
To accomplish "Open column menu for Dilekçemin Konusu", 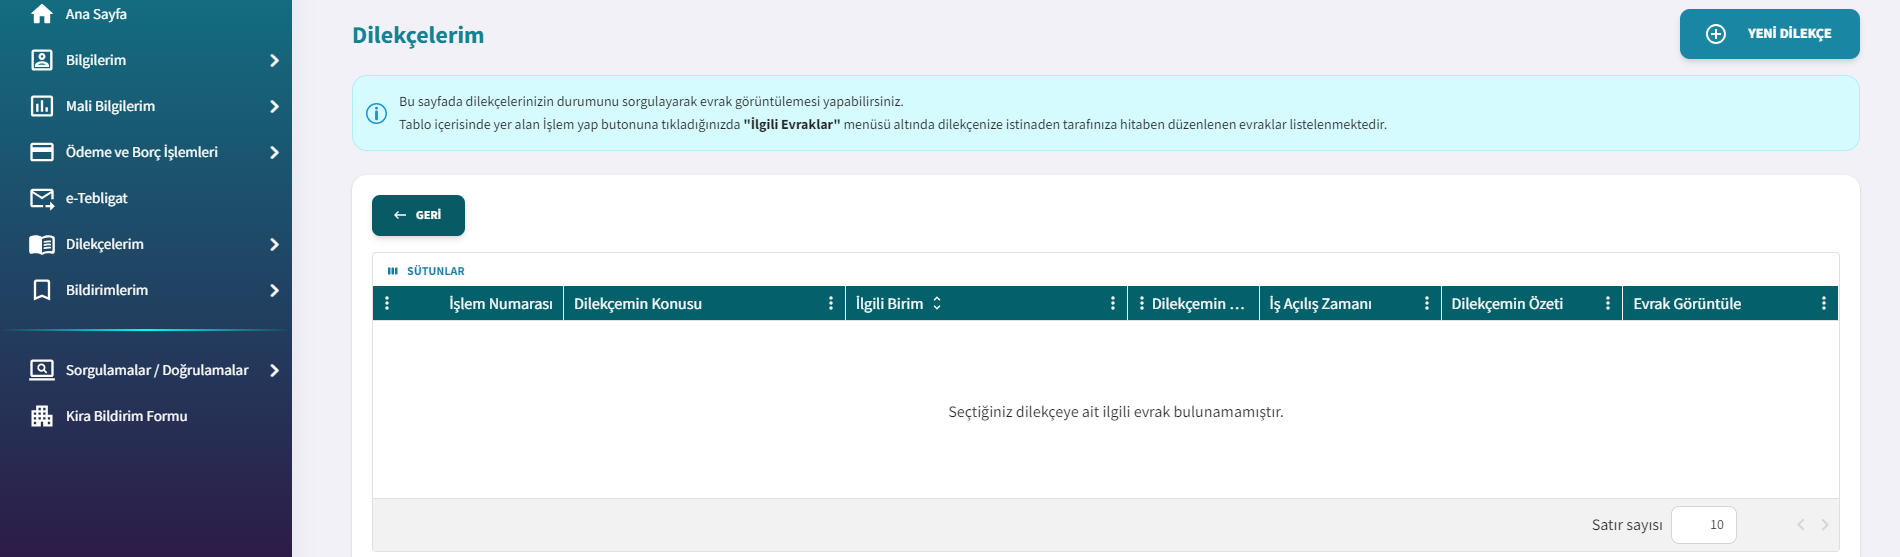I will (831, 303).
